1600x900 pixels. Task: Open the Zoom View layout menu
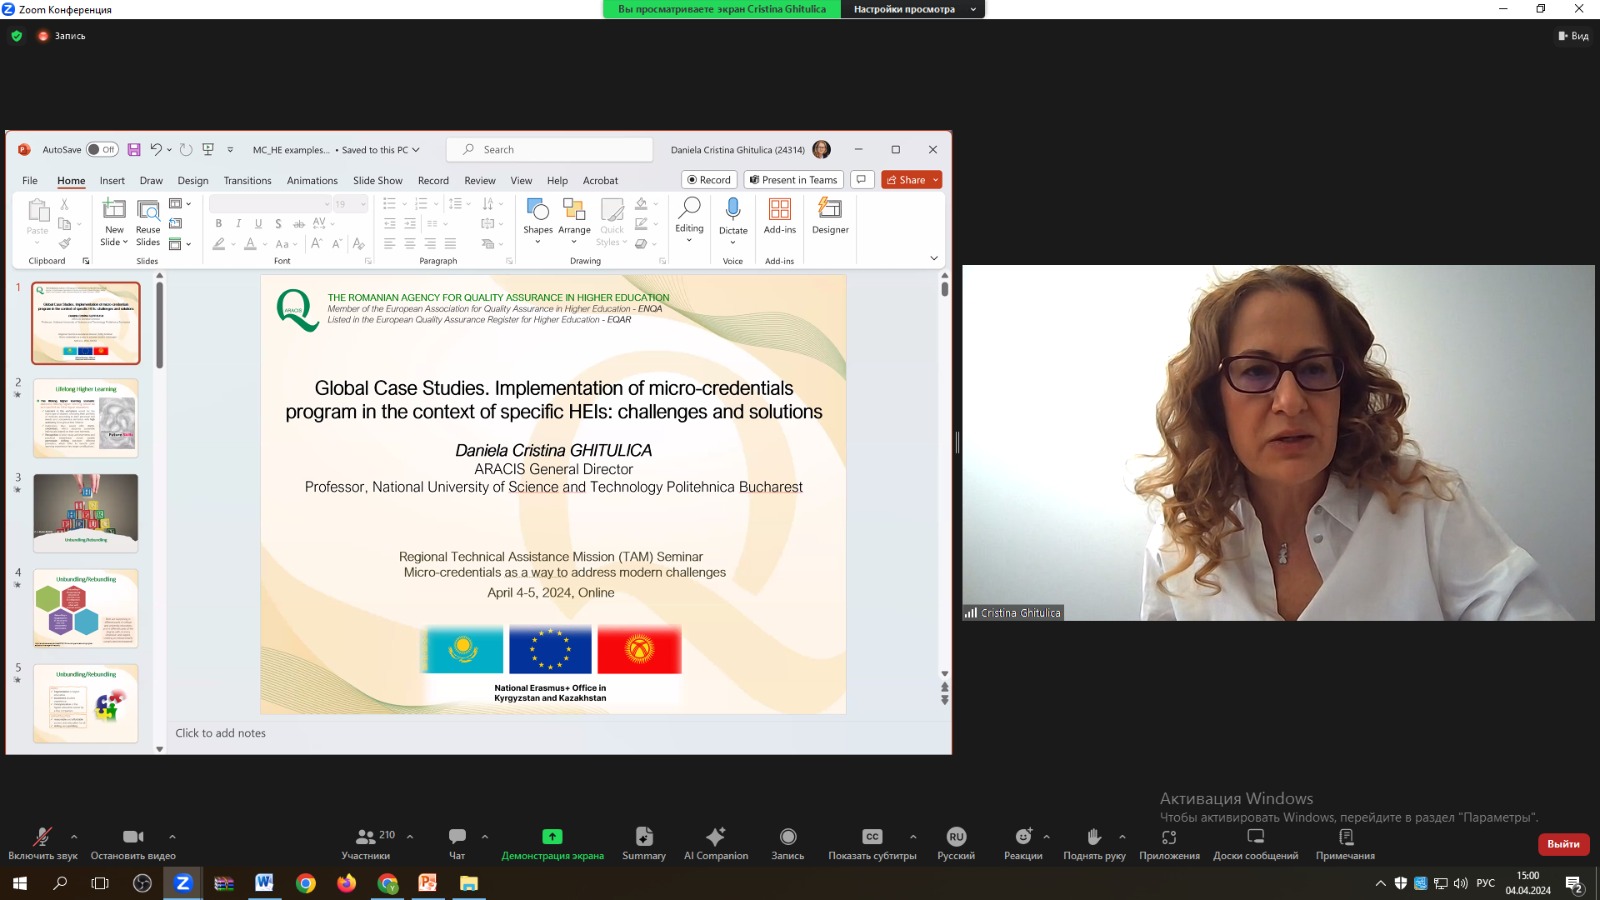click(1573, 36)
